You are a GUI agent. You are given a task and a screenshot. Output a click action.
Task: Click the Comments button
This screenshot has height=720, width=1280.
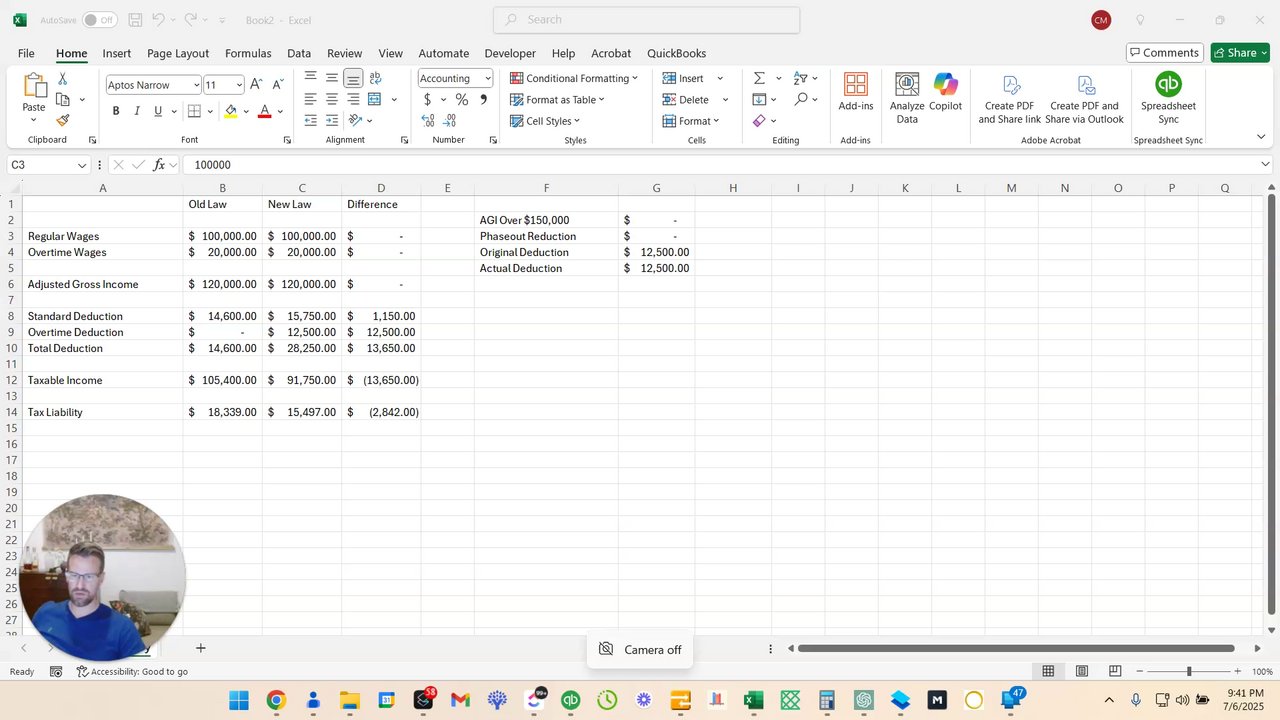coord(1164,53)
